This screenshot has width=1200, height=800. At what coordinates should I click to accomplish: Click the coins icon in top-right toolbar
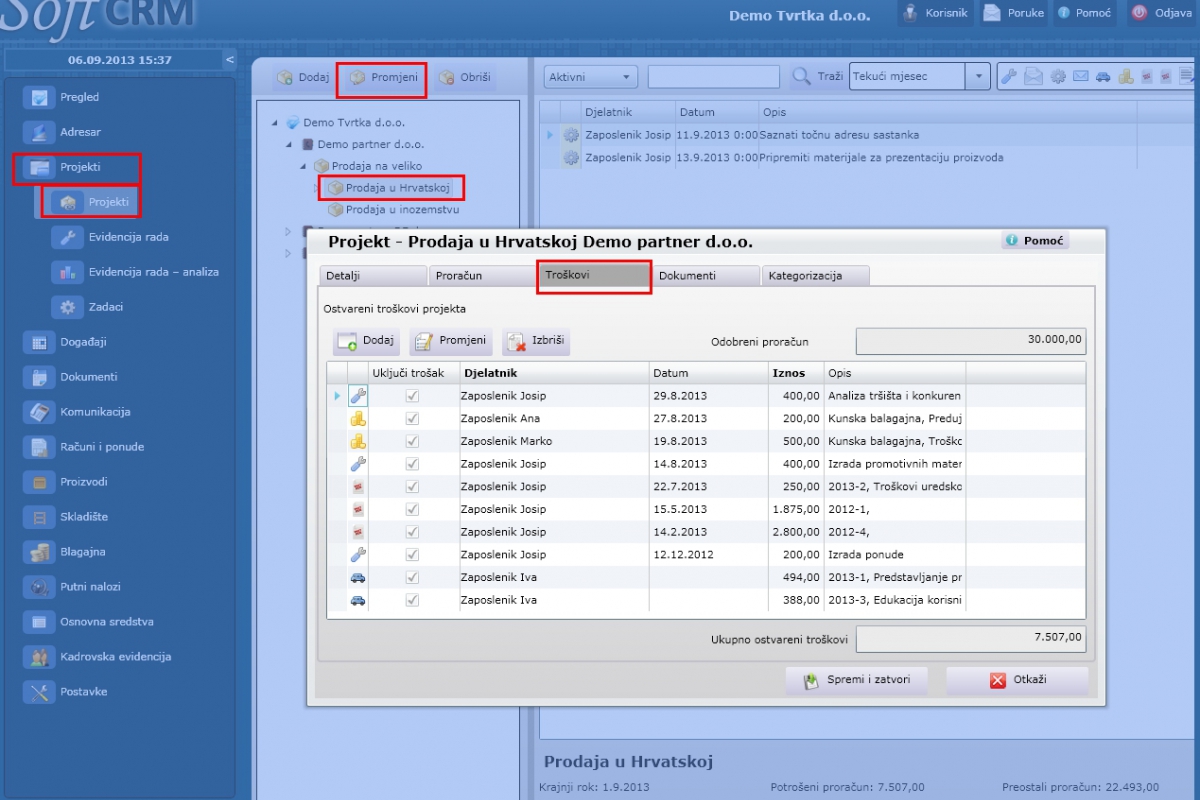tap(1125, 77)
